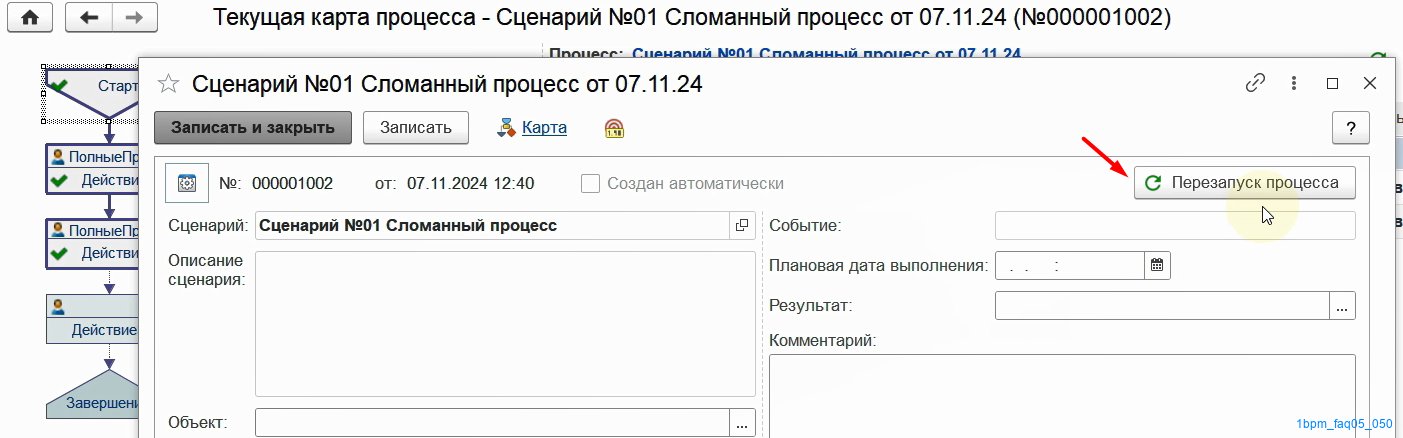Click 'Записать и закрыть' button
Screen dimensions: 1403x438
coord(252,128)
